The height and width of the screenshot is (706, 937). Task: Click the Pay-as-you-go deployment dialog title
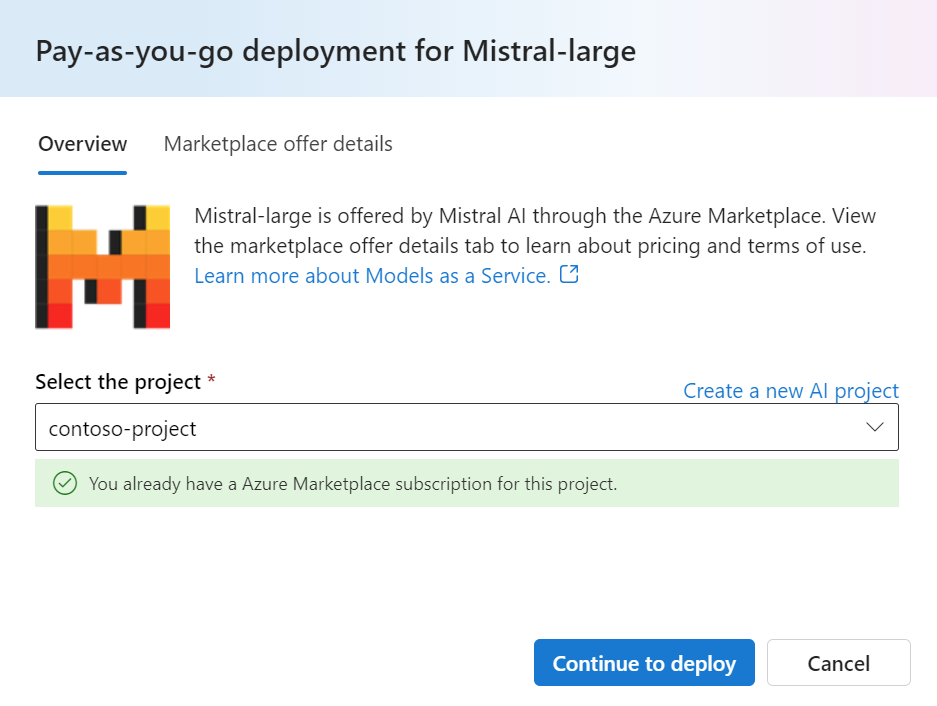point(336,51)
